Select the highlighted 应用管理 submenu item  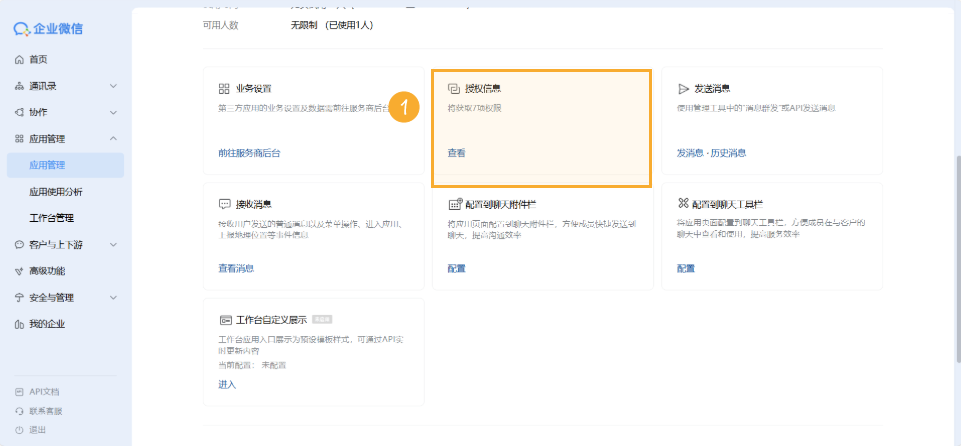pos(66,165)
